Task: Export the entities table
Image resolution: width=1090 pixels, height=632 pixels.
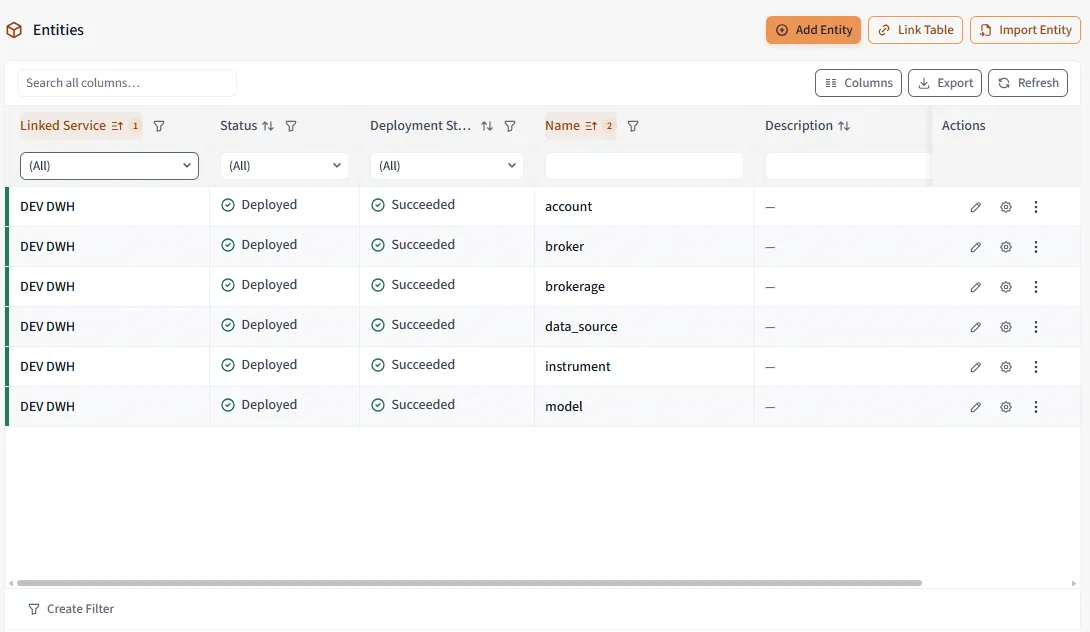Action: [945, 83]
